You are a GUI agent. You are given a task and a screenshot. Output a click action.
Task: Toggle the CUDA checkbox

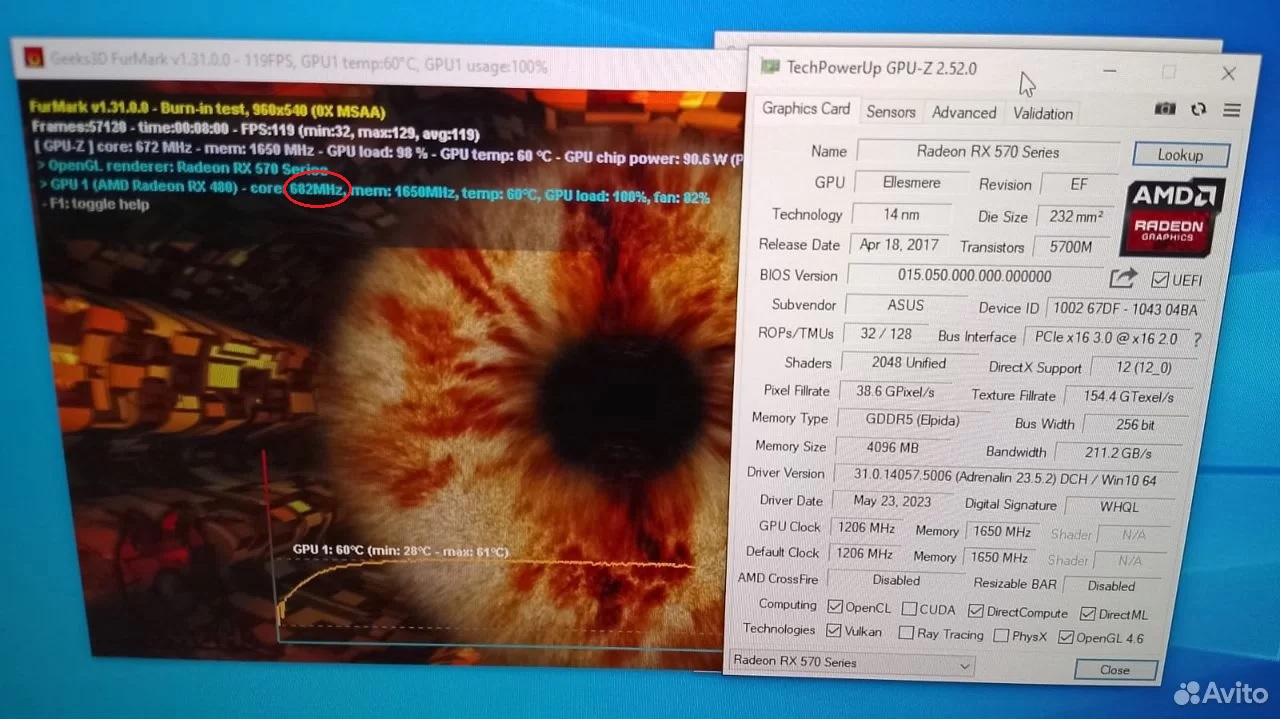[909, 608]
